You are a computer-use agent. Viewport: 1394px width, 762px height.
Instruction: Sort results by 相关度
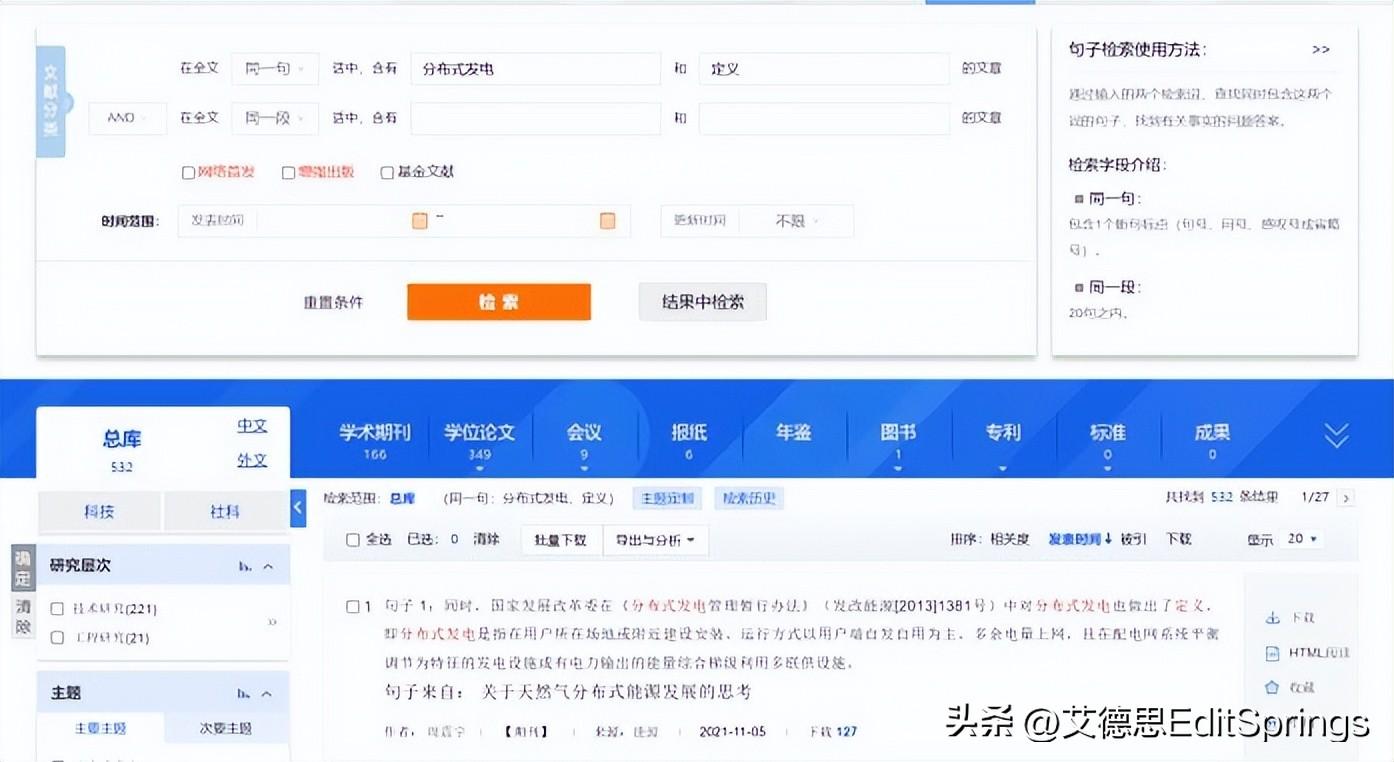coord(1010,539)
